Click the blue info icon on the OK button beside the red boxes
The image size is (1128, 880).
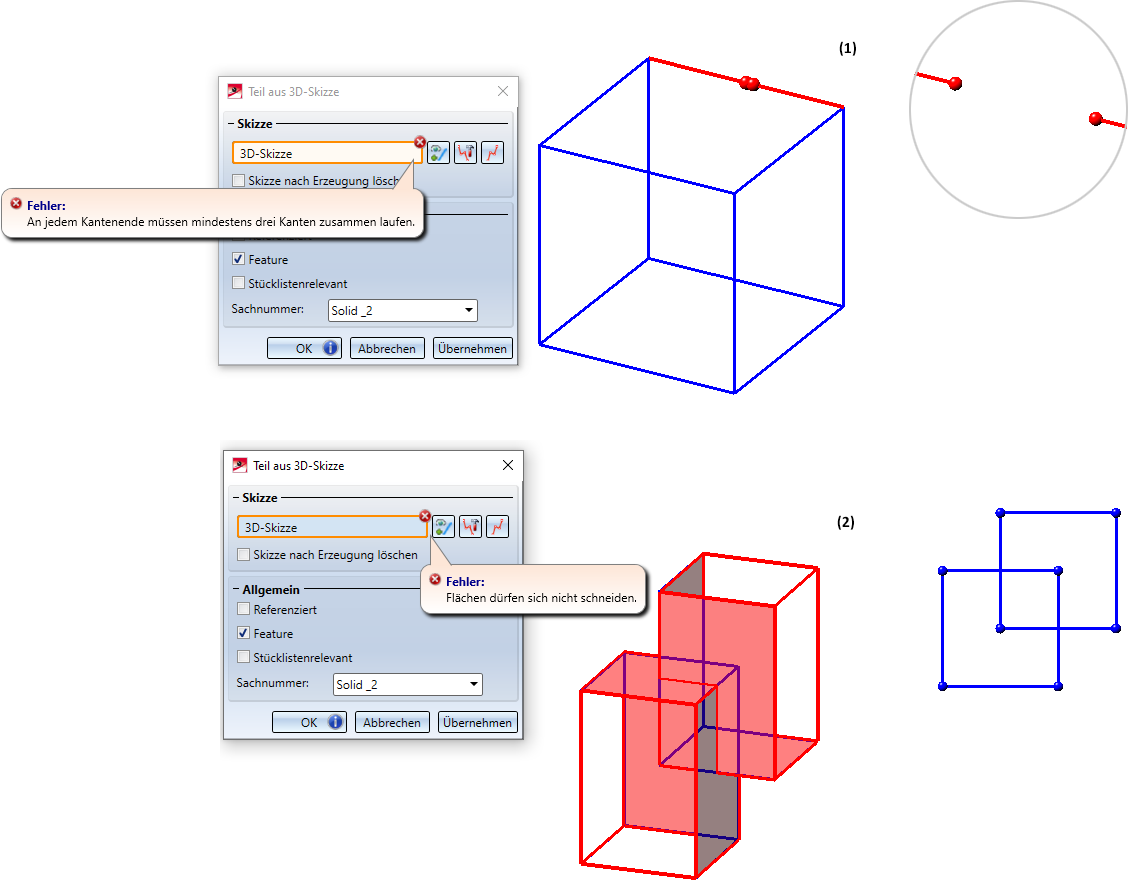tap(335, 722)
